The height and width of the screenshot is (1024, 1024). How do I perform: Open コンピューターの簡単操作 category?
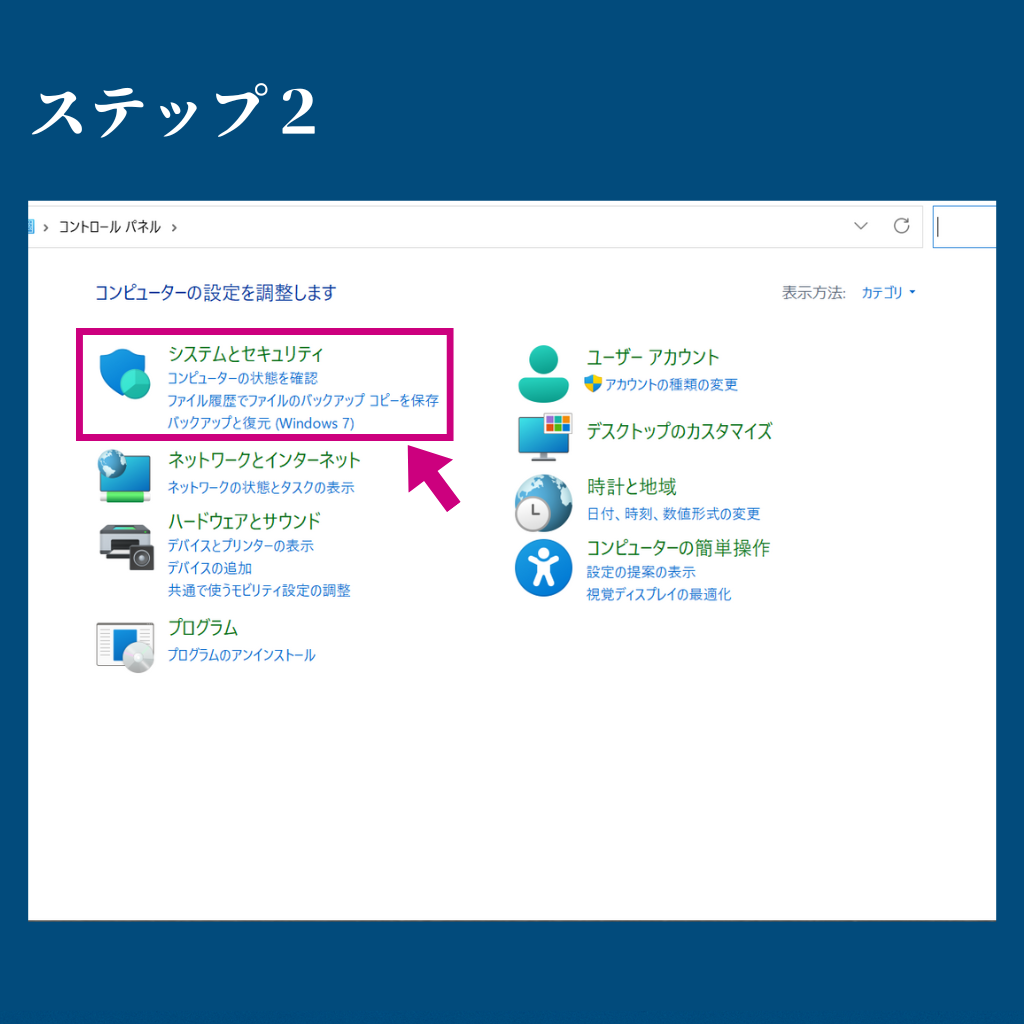(x=678, y=548)
